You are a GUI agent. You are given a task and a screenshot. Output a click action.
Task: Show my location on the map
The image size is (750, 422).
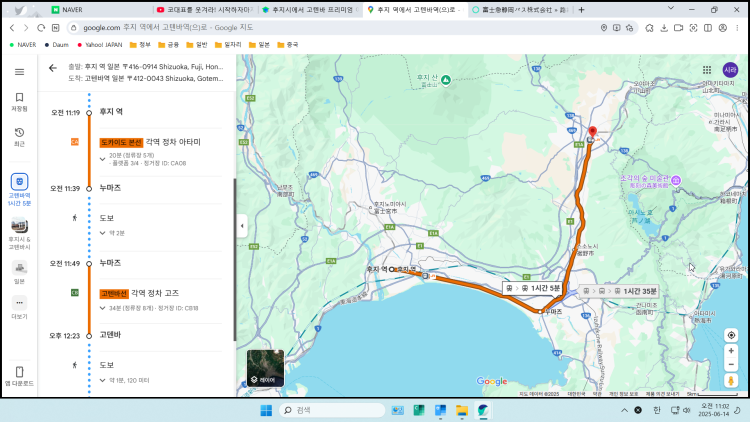(x=731, y=335)
